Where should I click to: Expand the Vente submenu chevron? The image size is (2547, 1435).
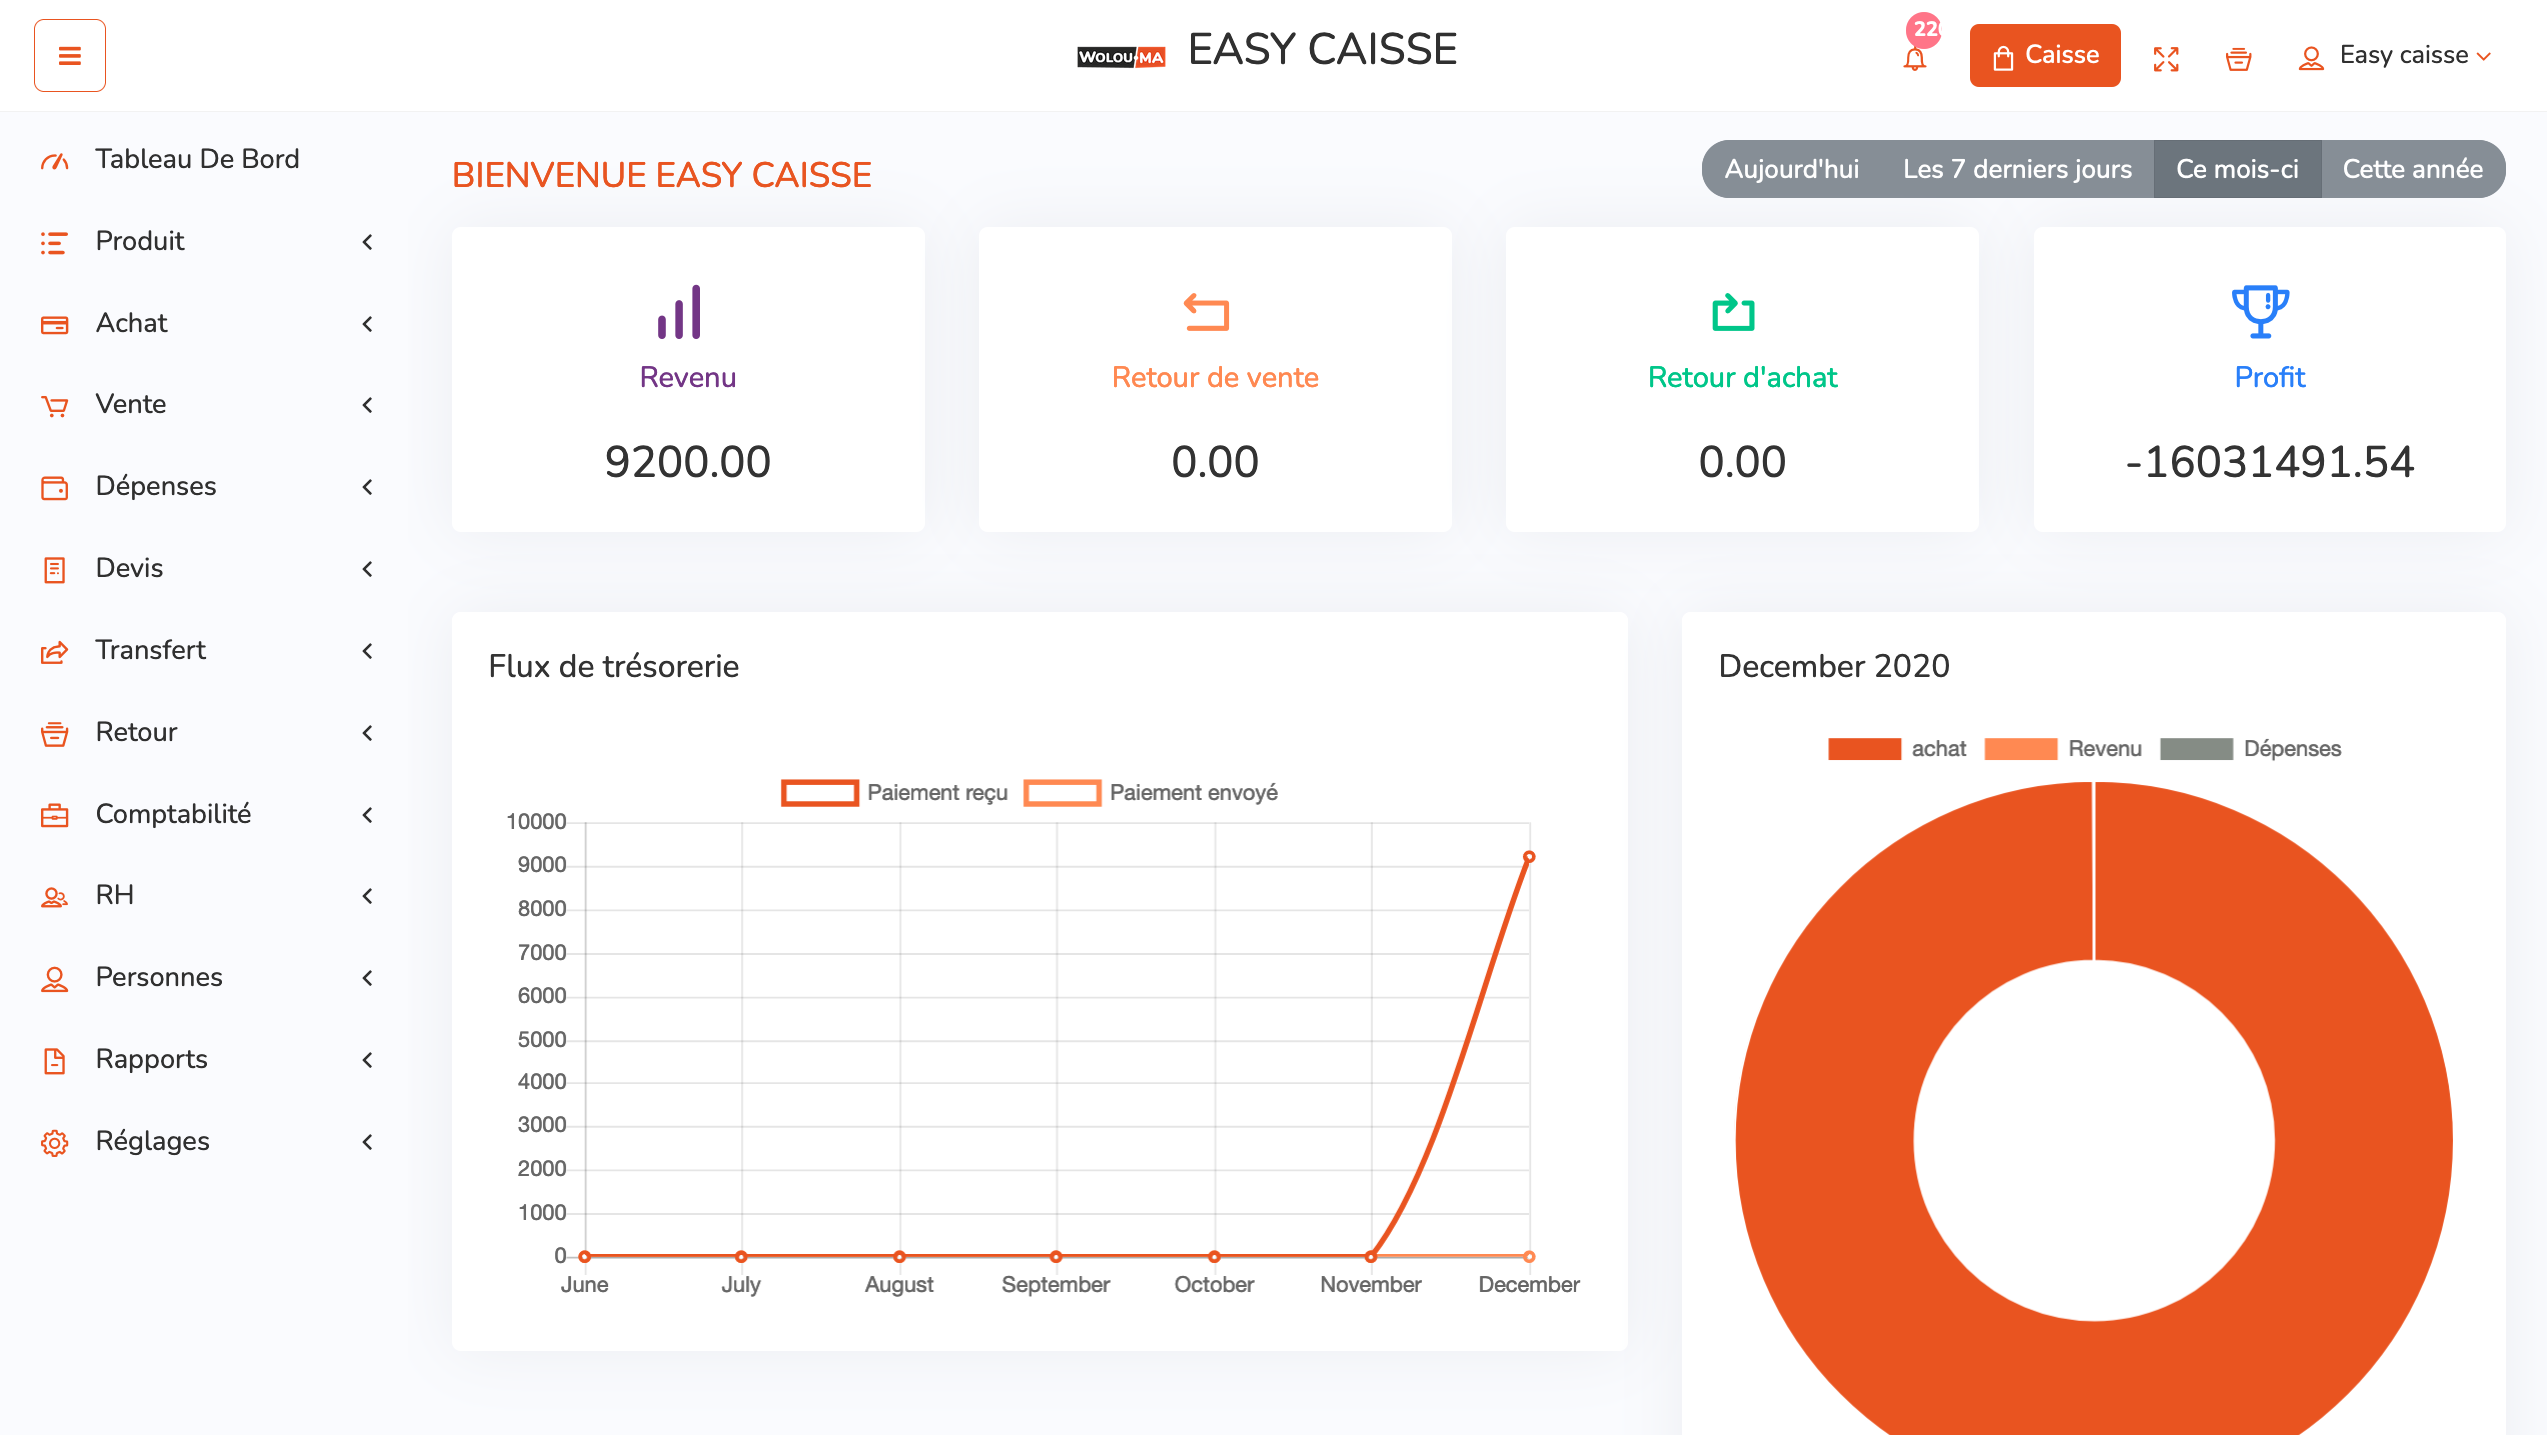click(368, 405)
